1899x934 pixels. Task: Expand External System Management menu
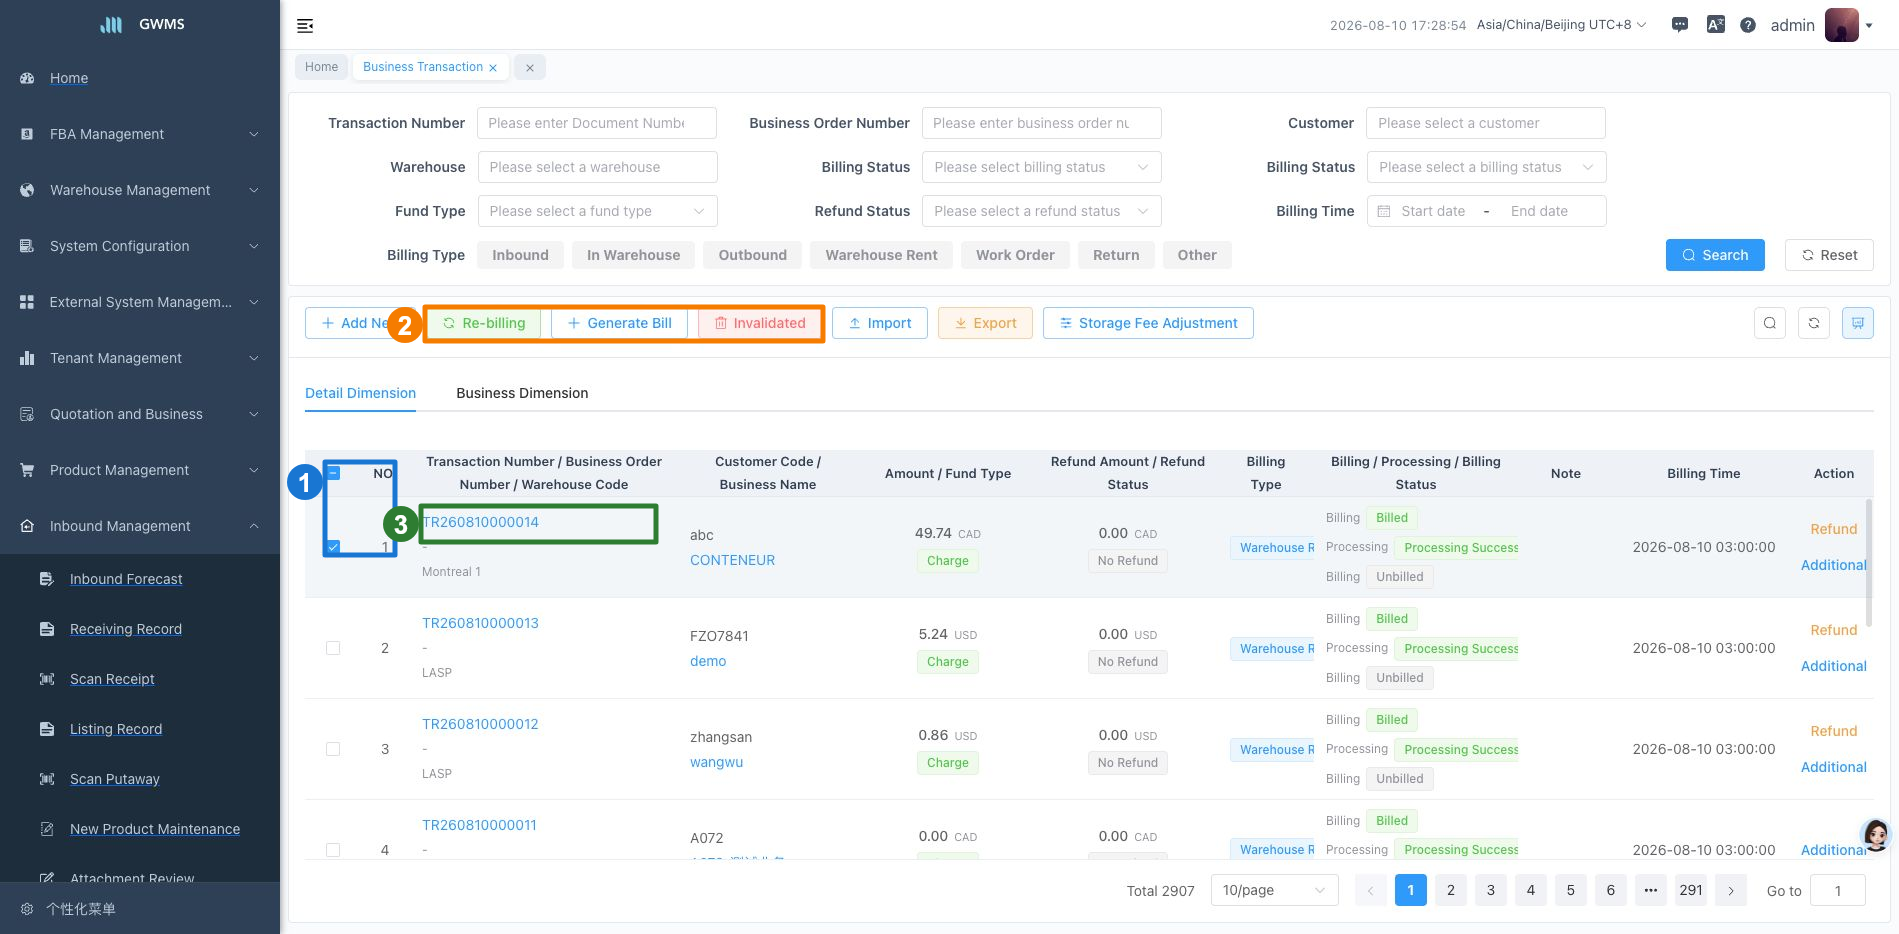(x=140, y=302)
